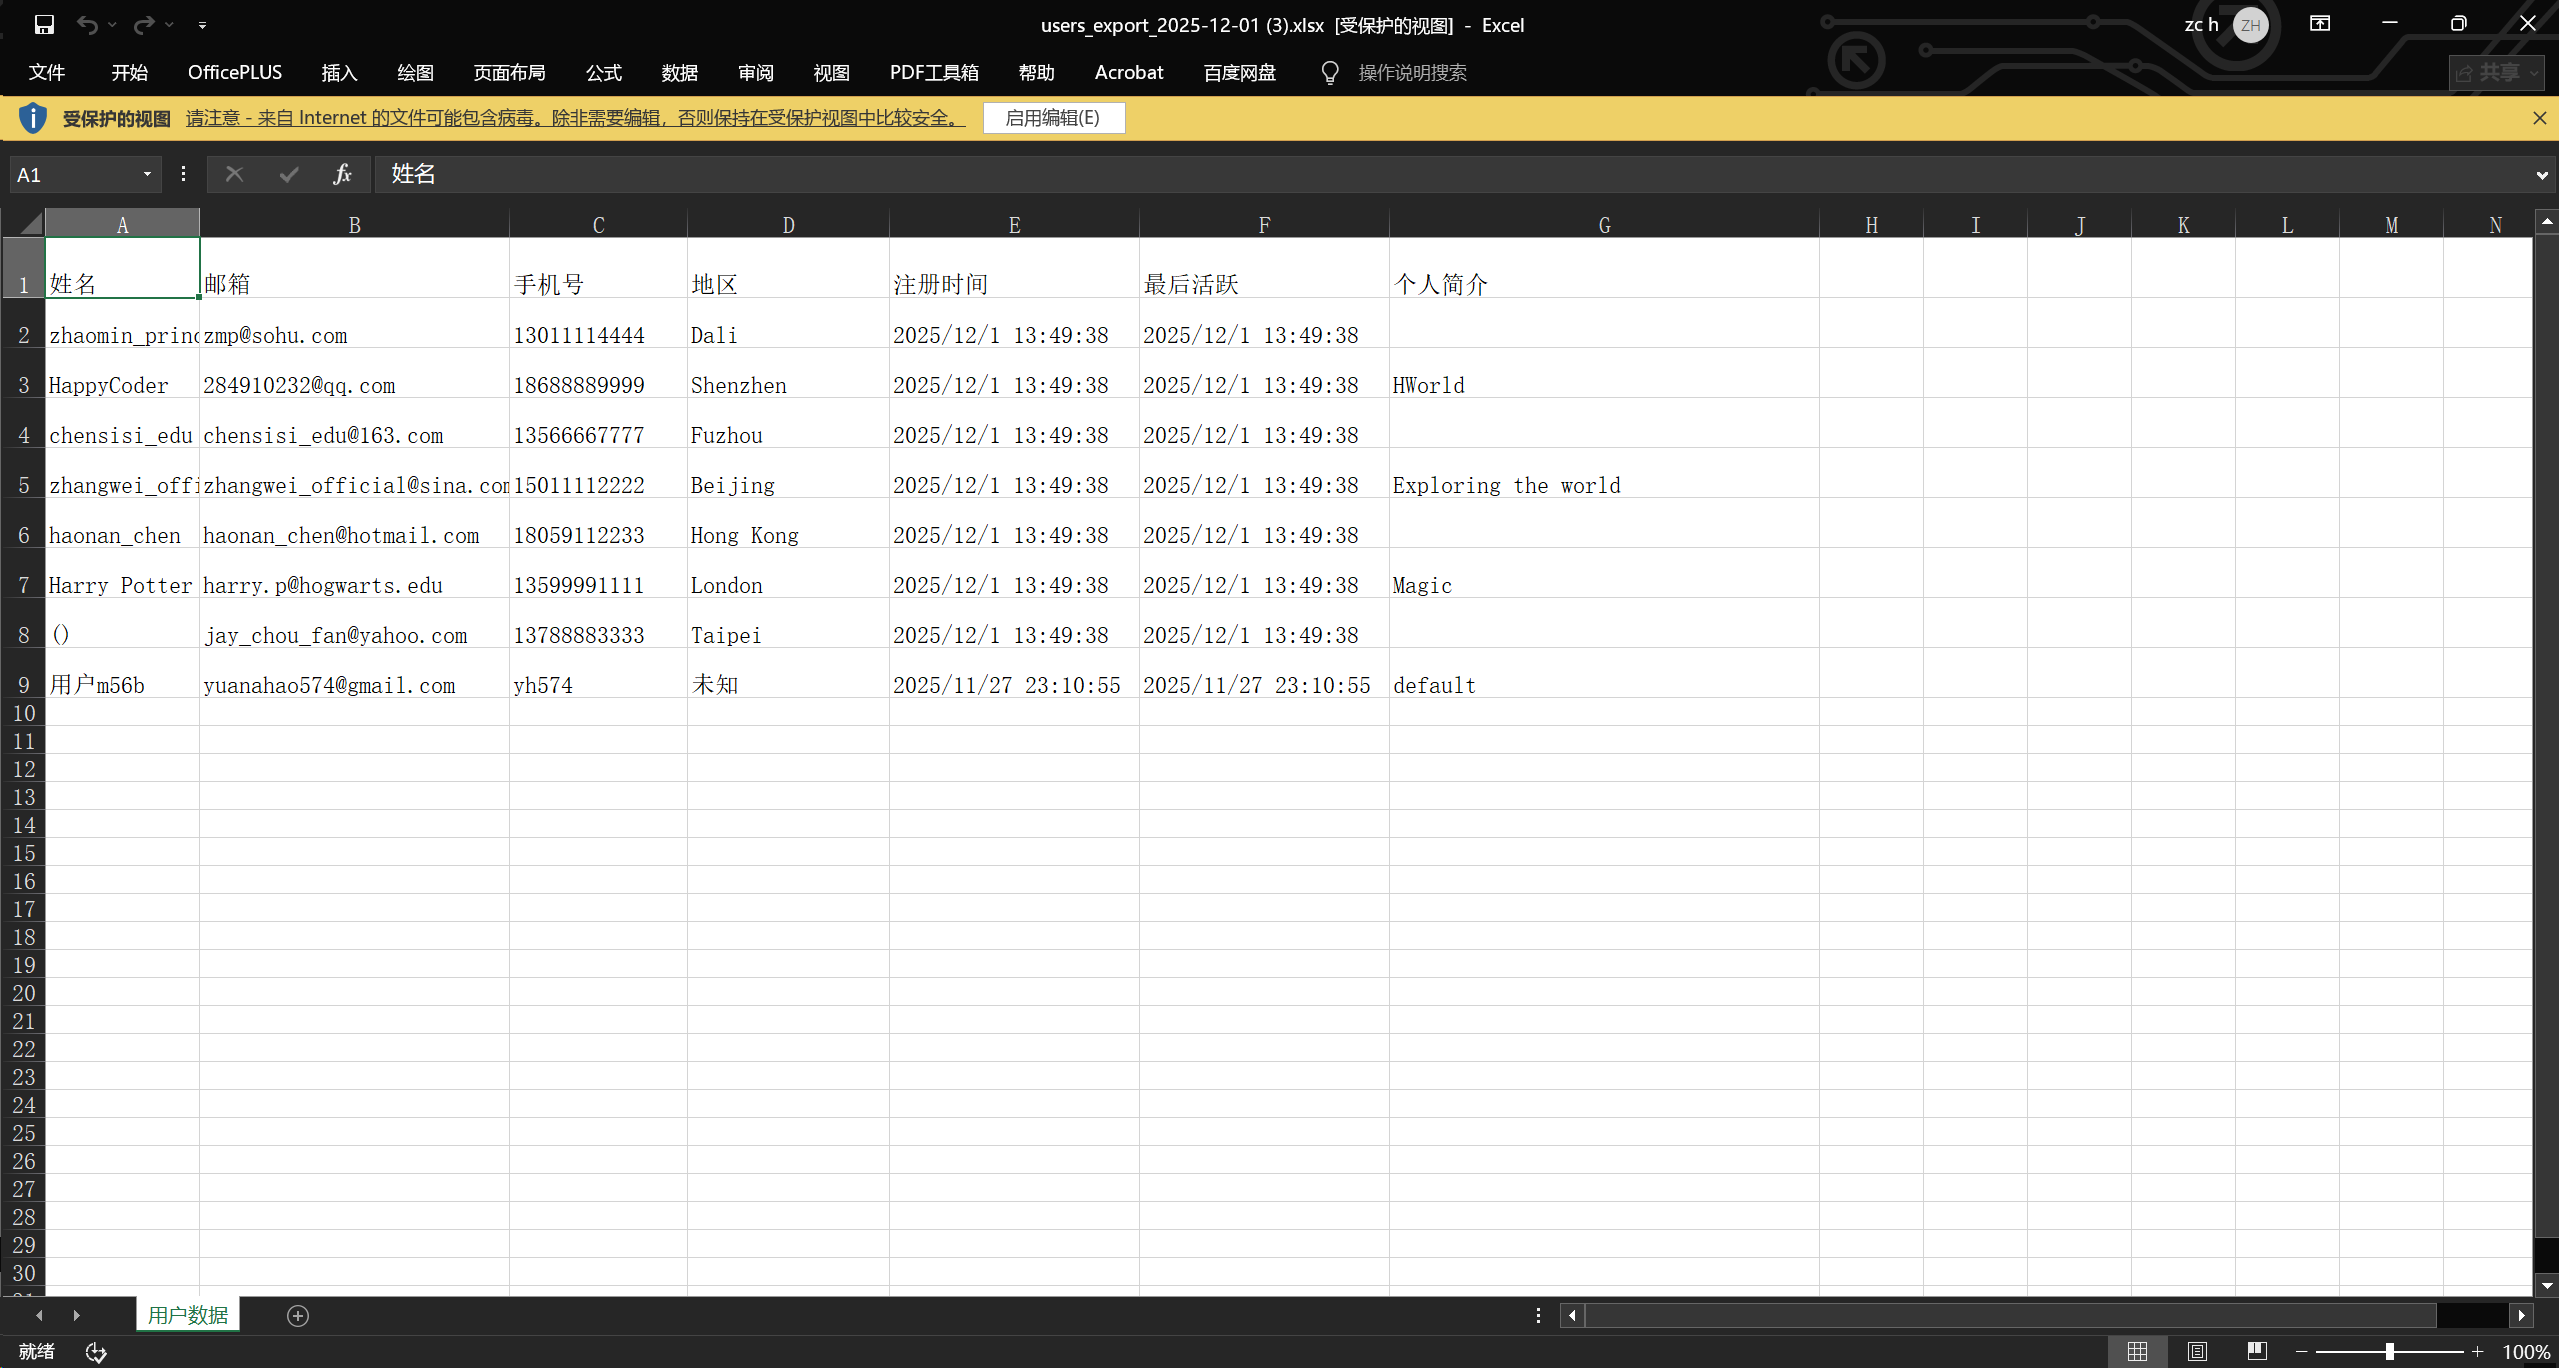
Task: Click the accessibility checker status bar icon
Action: pos(96,1352)
